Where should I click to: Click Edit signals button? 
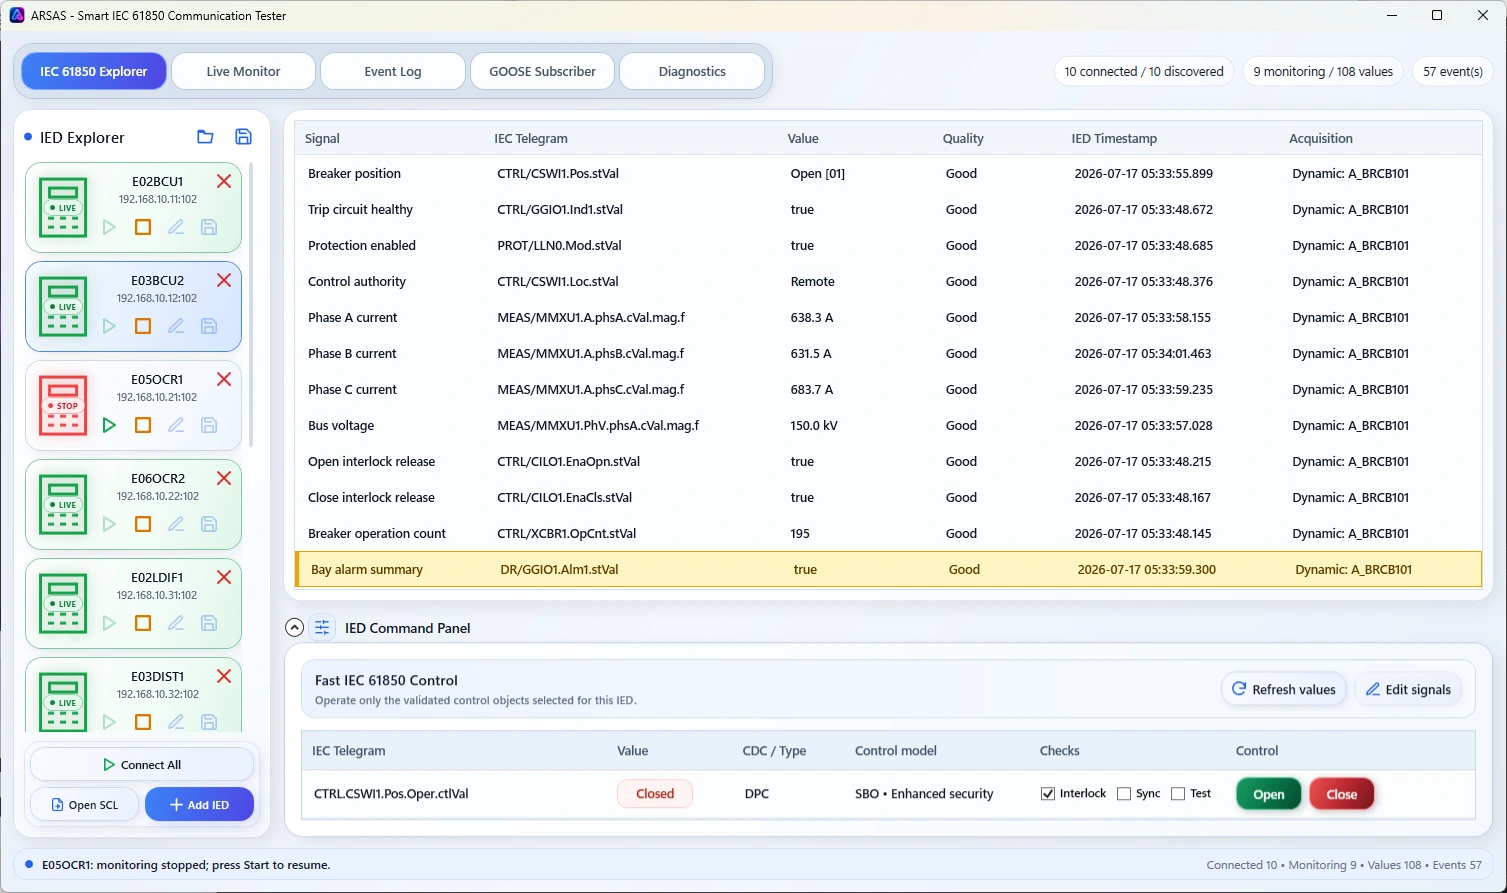tap(1408, 689)
